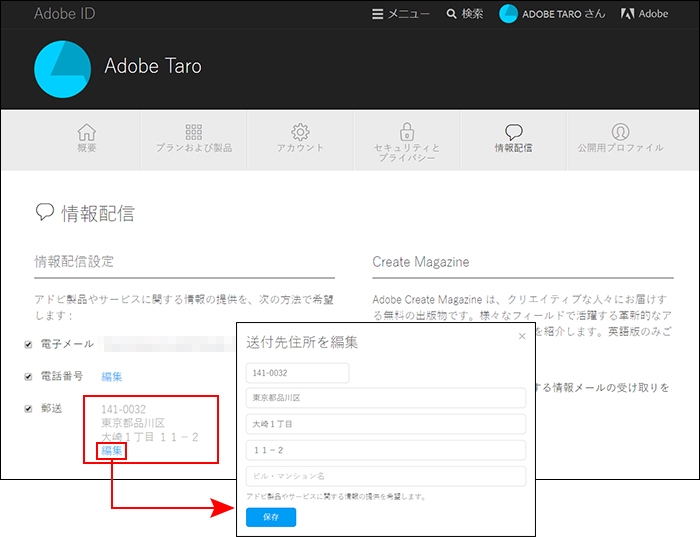
Task: Click the 保存 button
Action: pyautogui.click(x=271, y=517)
